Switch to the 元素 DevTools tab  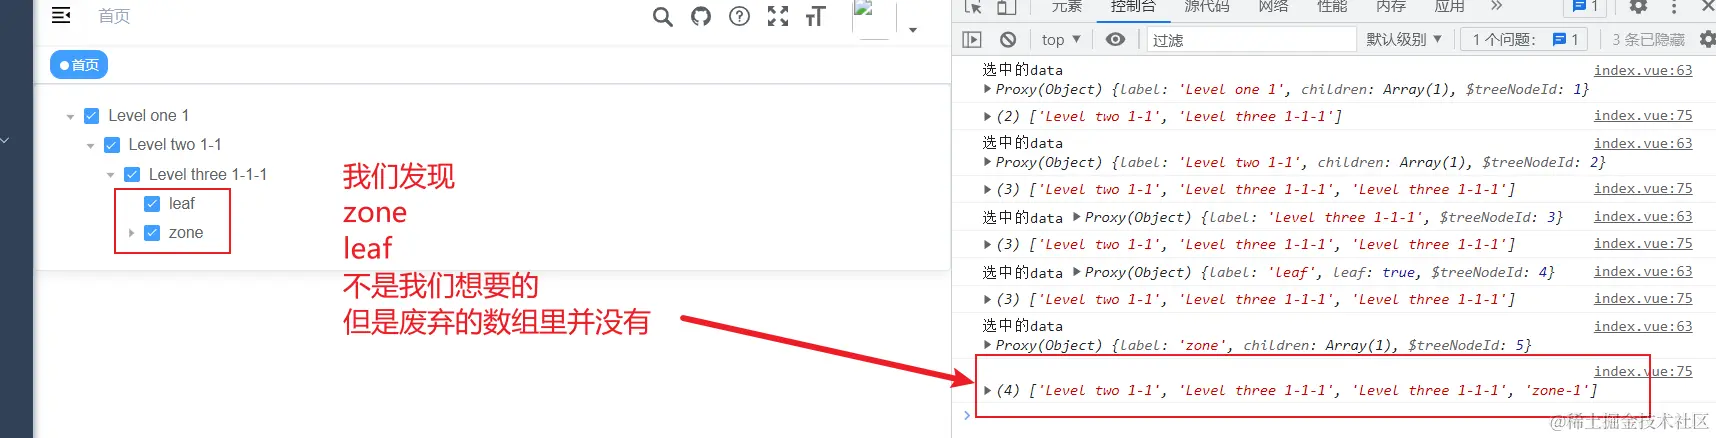(x=1067, y=6)
